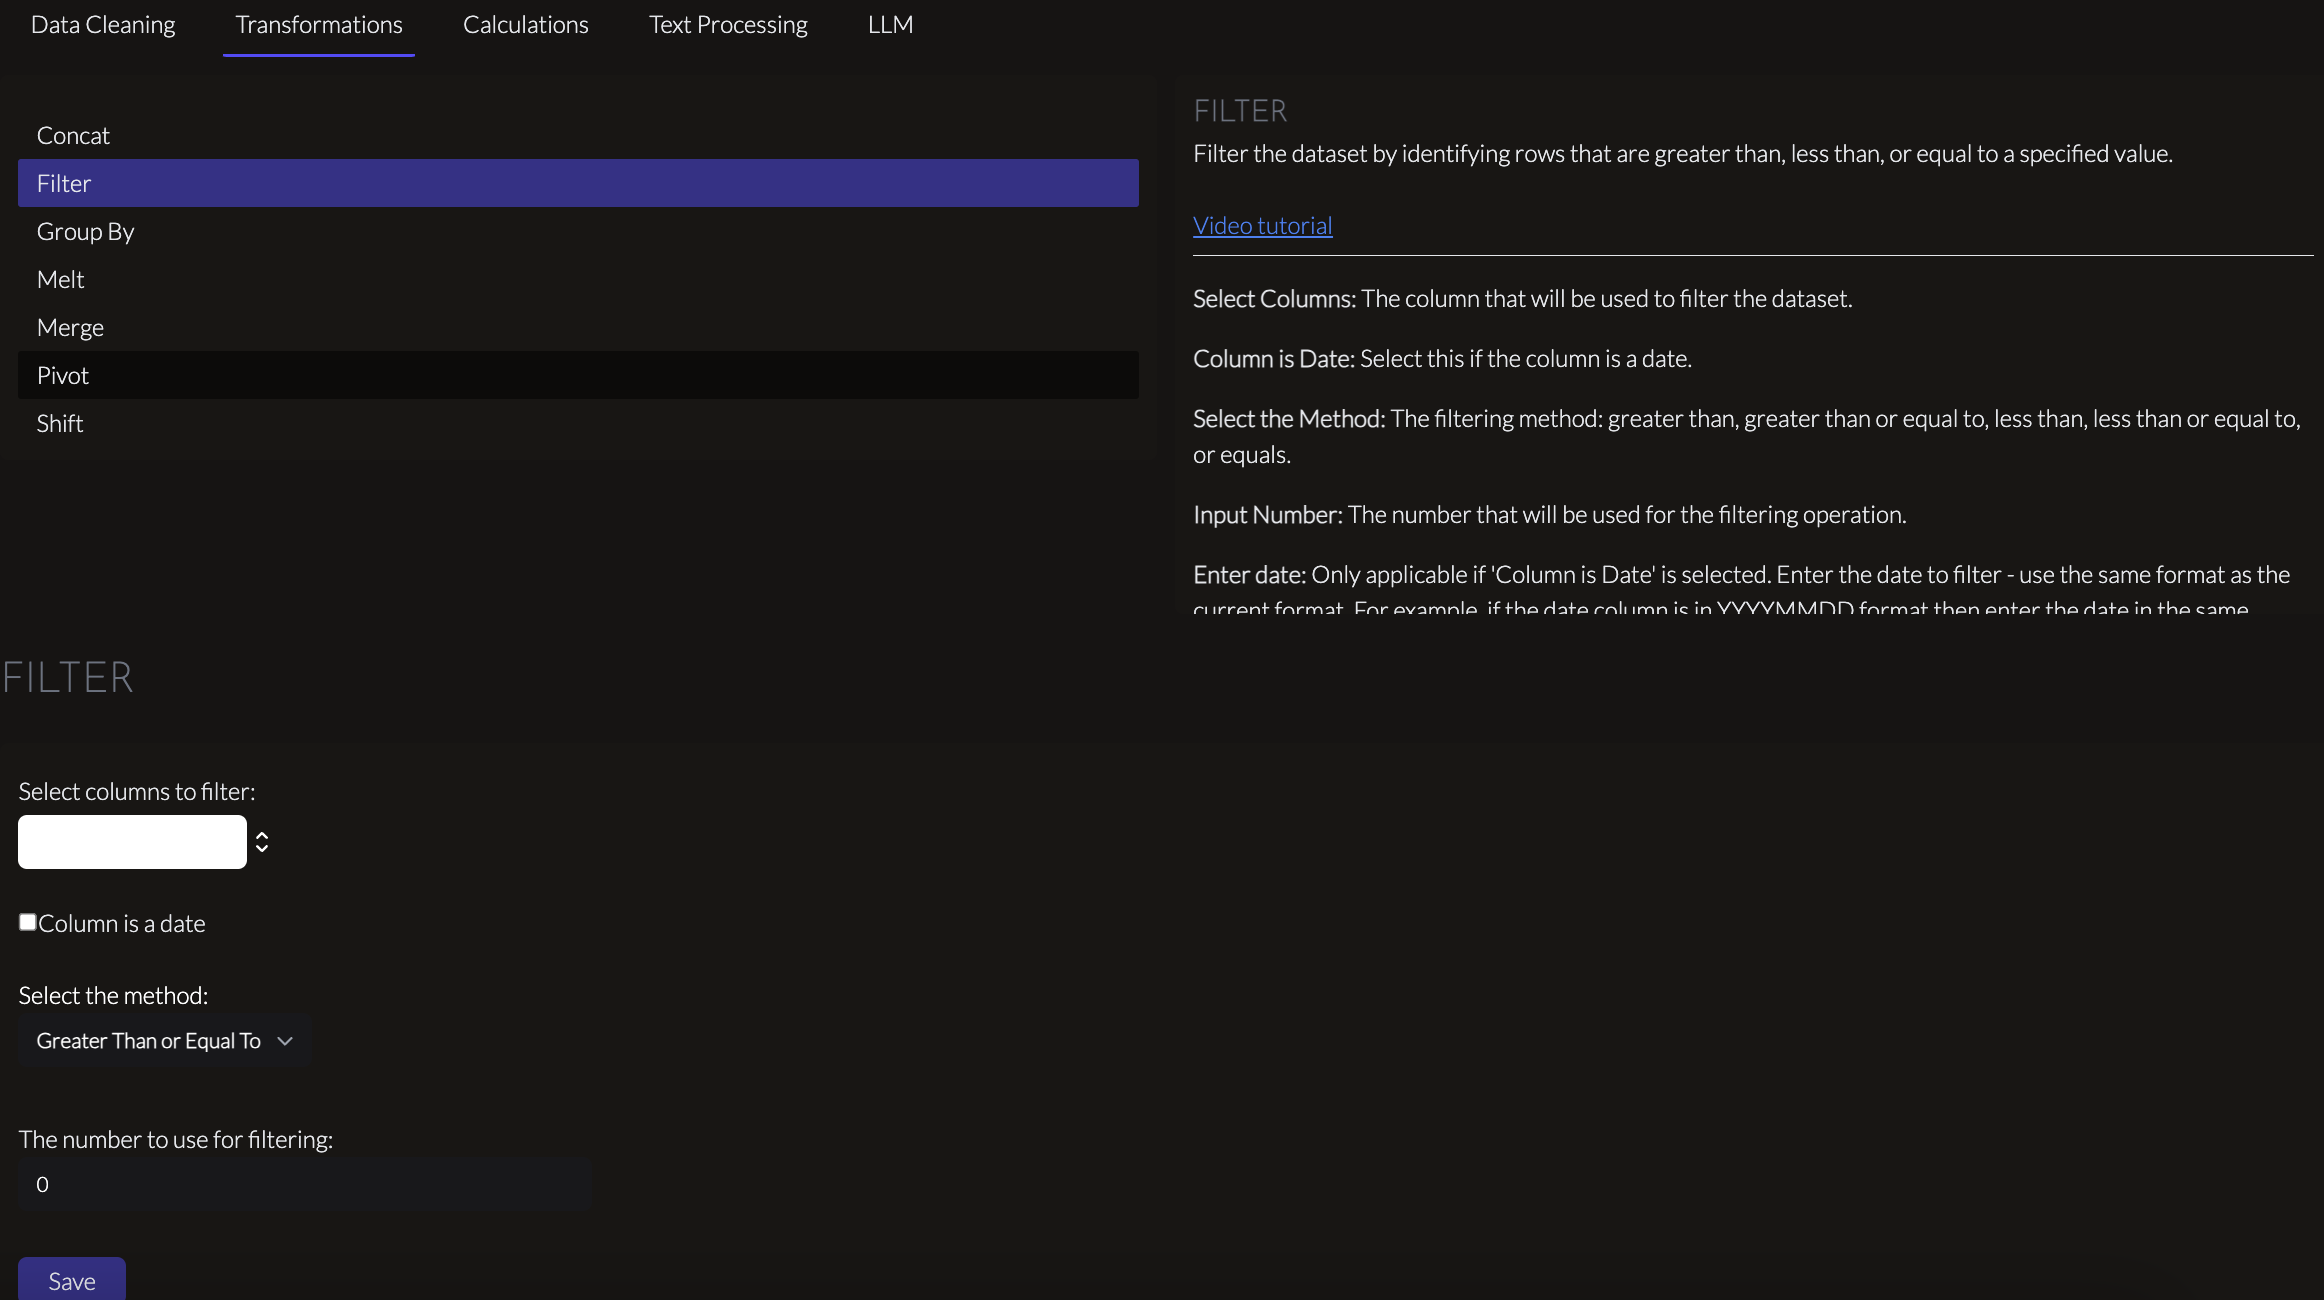This screenshot has width=2324, height=1300.
Task: Focus the number to use for filtering field
Action: point(305,1184)
